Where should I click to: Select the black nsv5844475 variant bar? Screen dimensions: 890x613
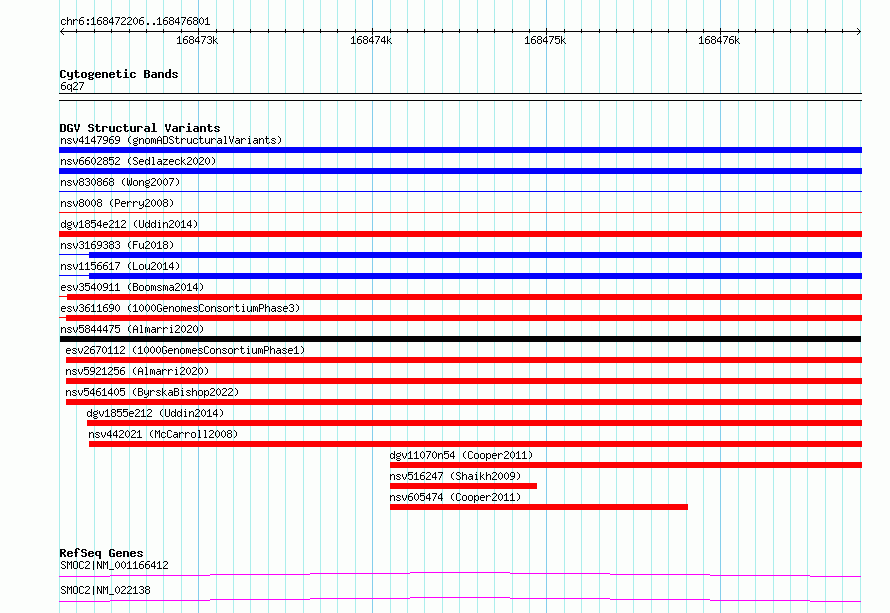[460, 339]
